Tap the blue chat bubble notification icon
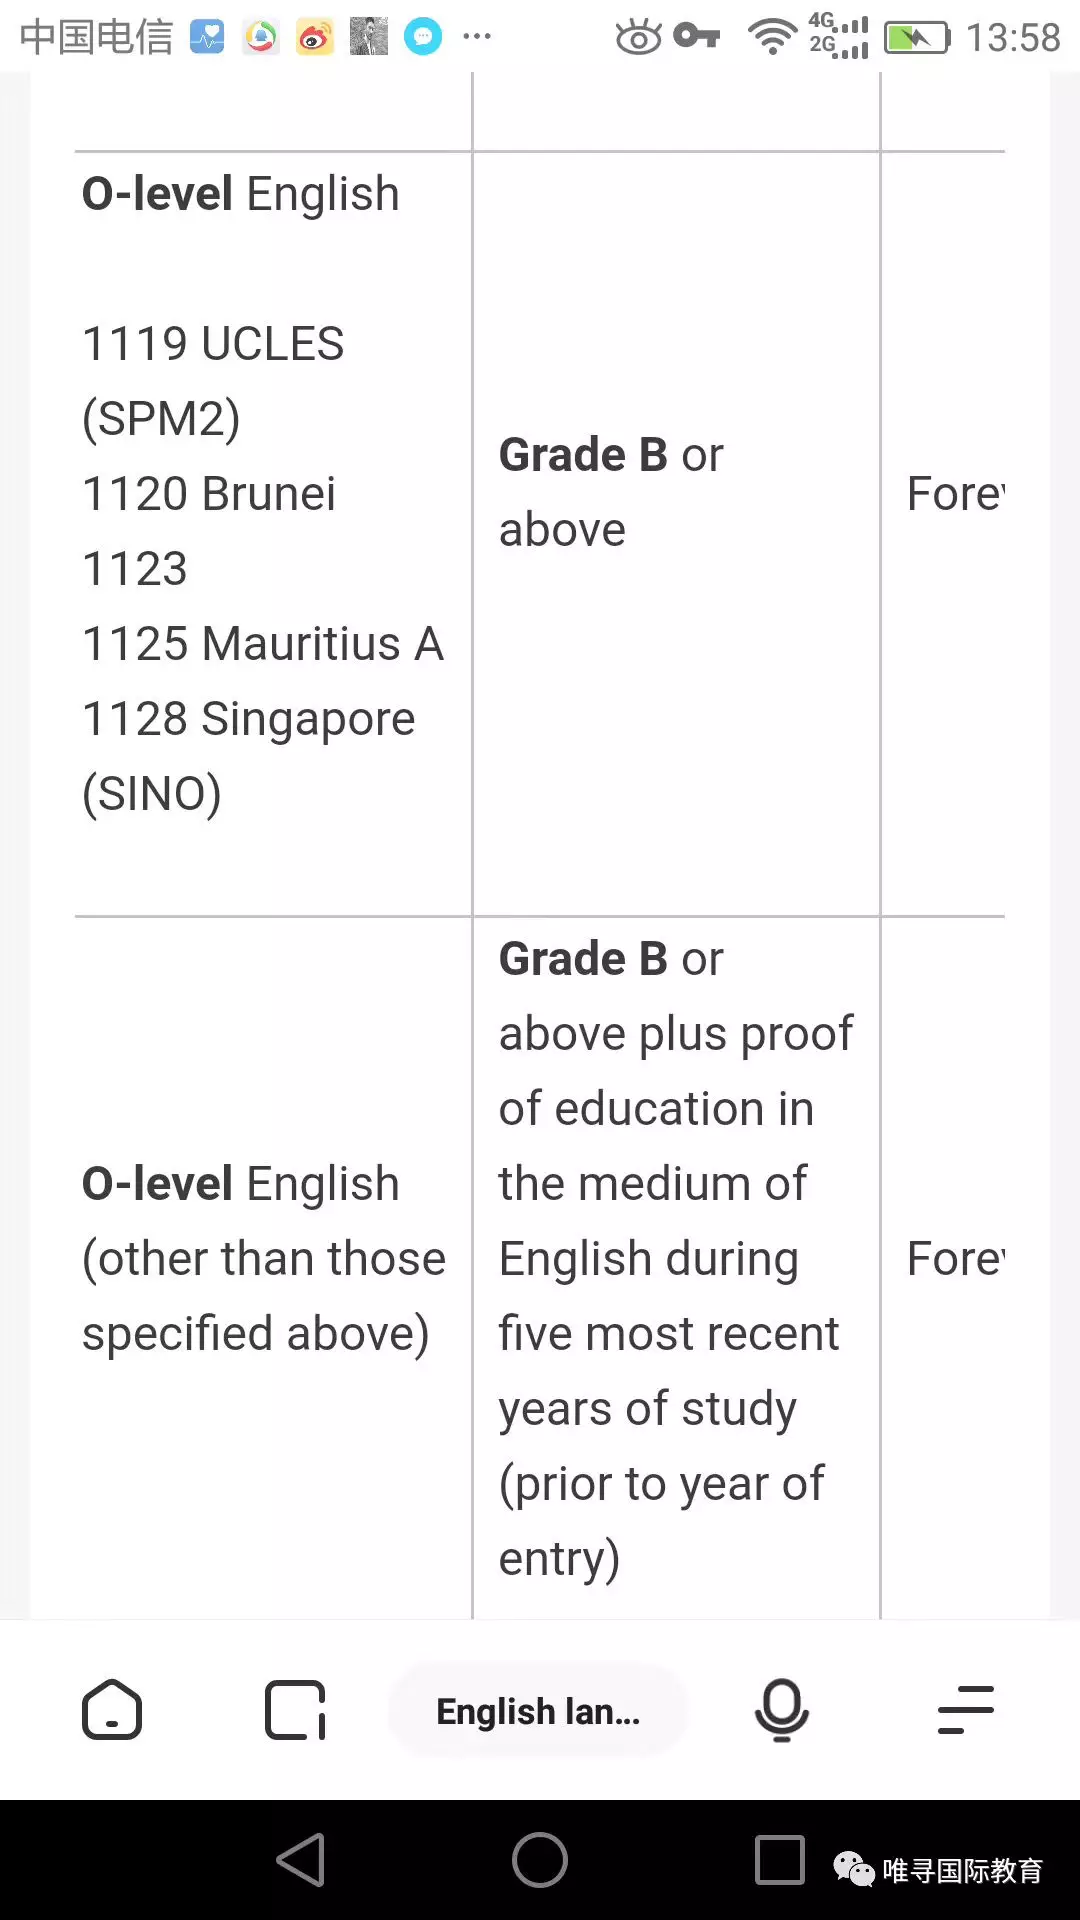 click(x=423, y=38)
